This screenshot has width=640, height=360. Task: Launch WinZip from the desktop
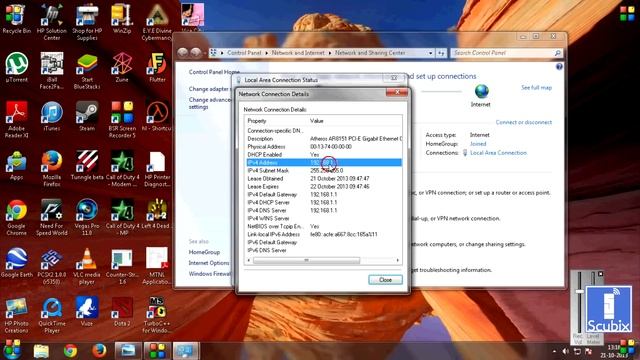click(122, 18)
